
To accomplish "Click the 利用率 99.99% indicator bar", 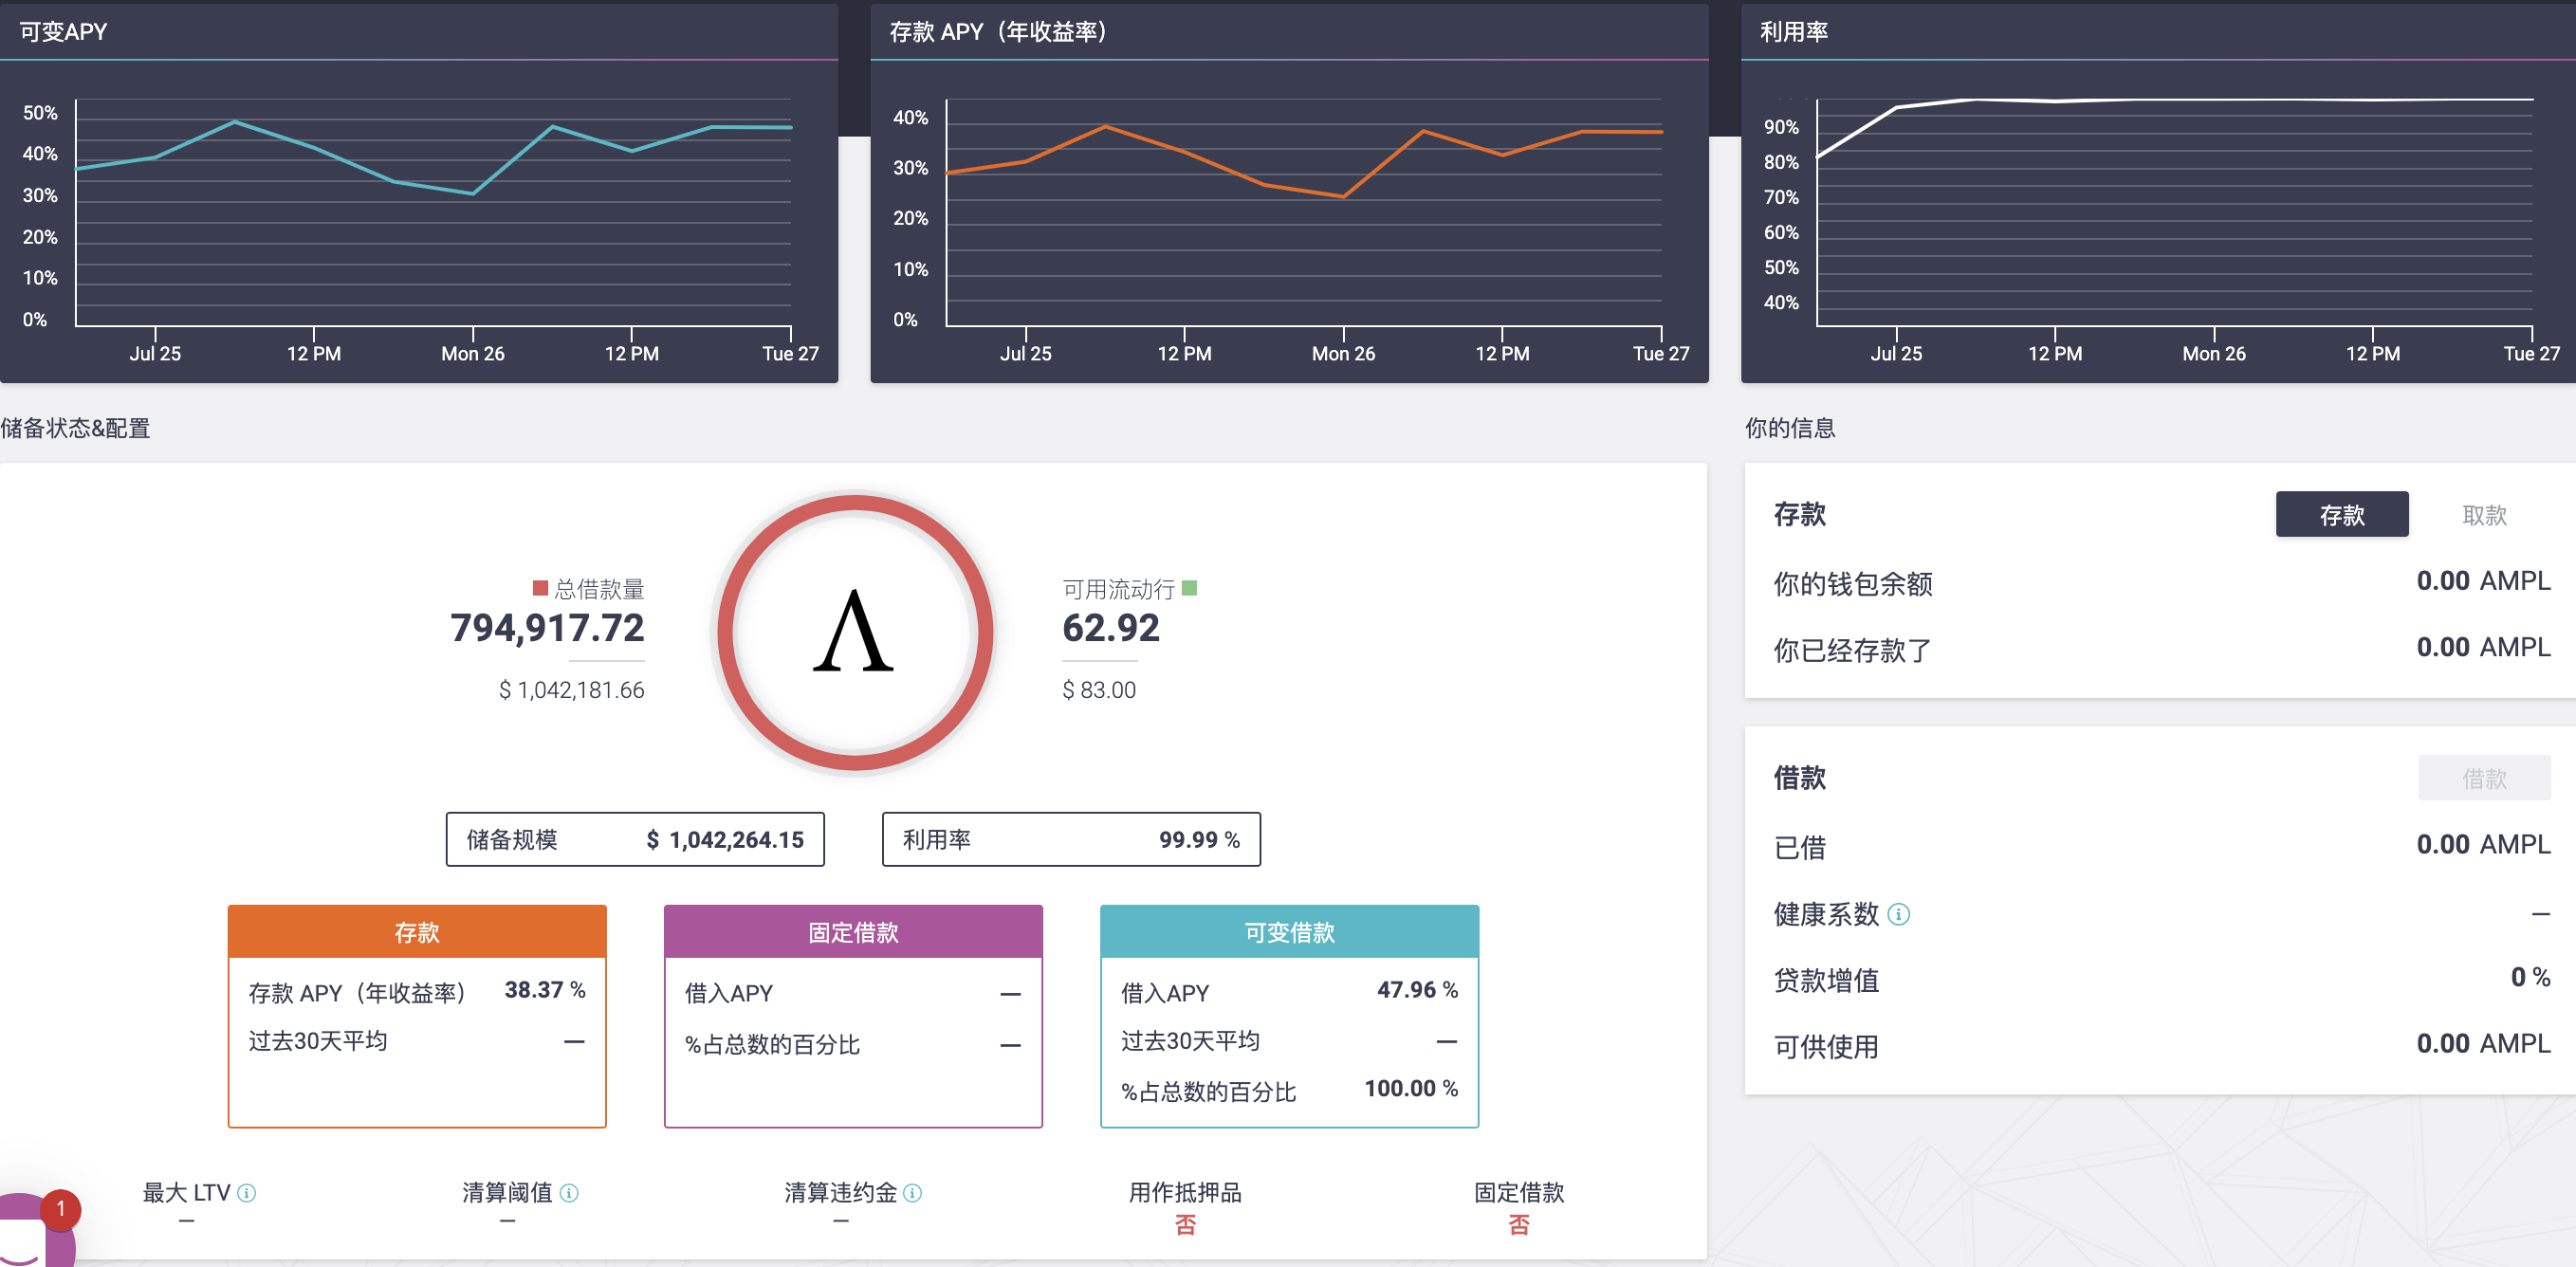I will 1071,840.
